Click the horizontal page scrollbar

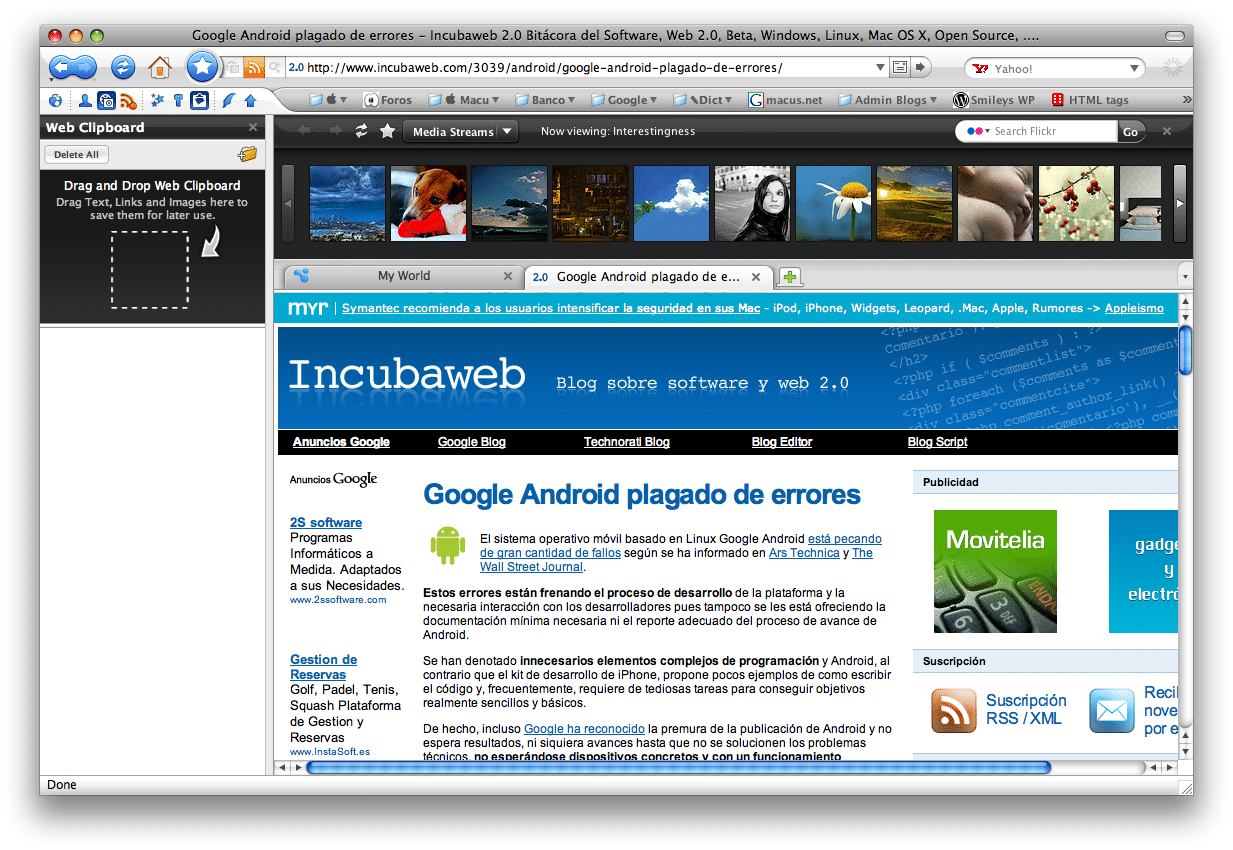pyautogui.click(x=678, y=767)
